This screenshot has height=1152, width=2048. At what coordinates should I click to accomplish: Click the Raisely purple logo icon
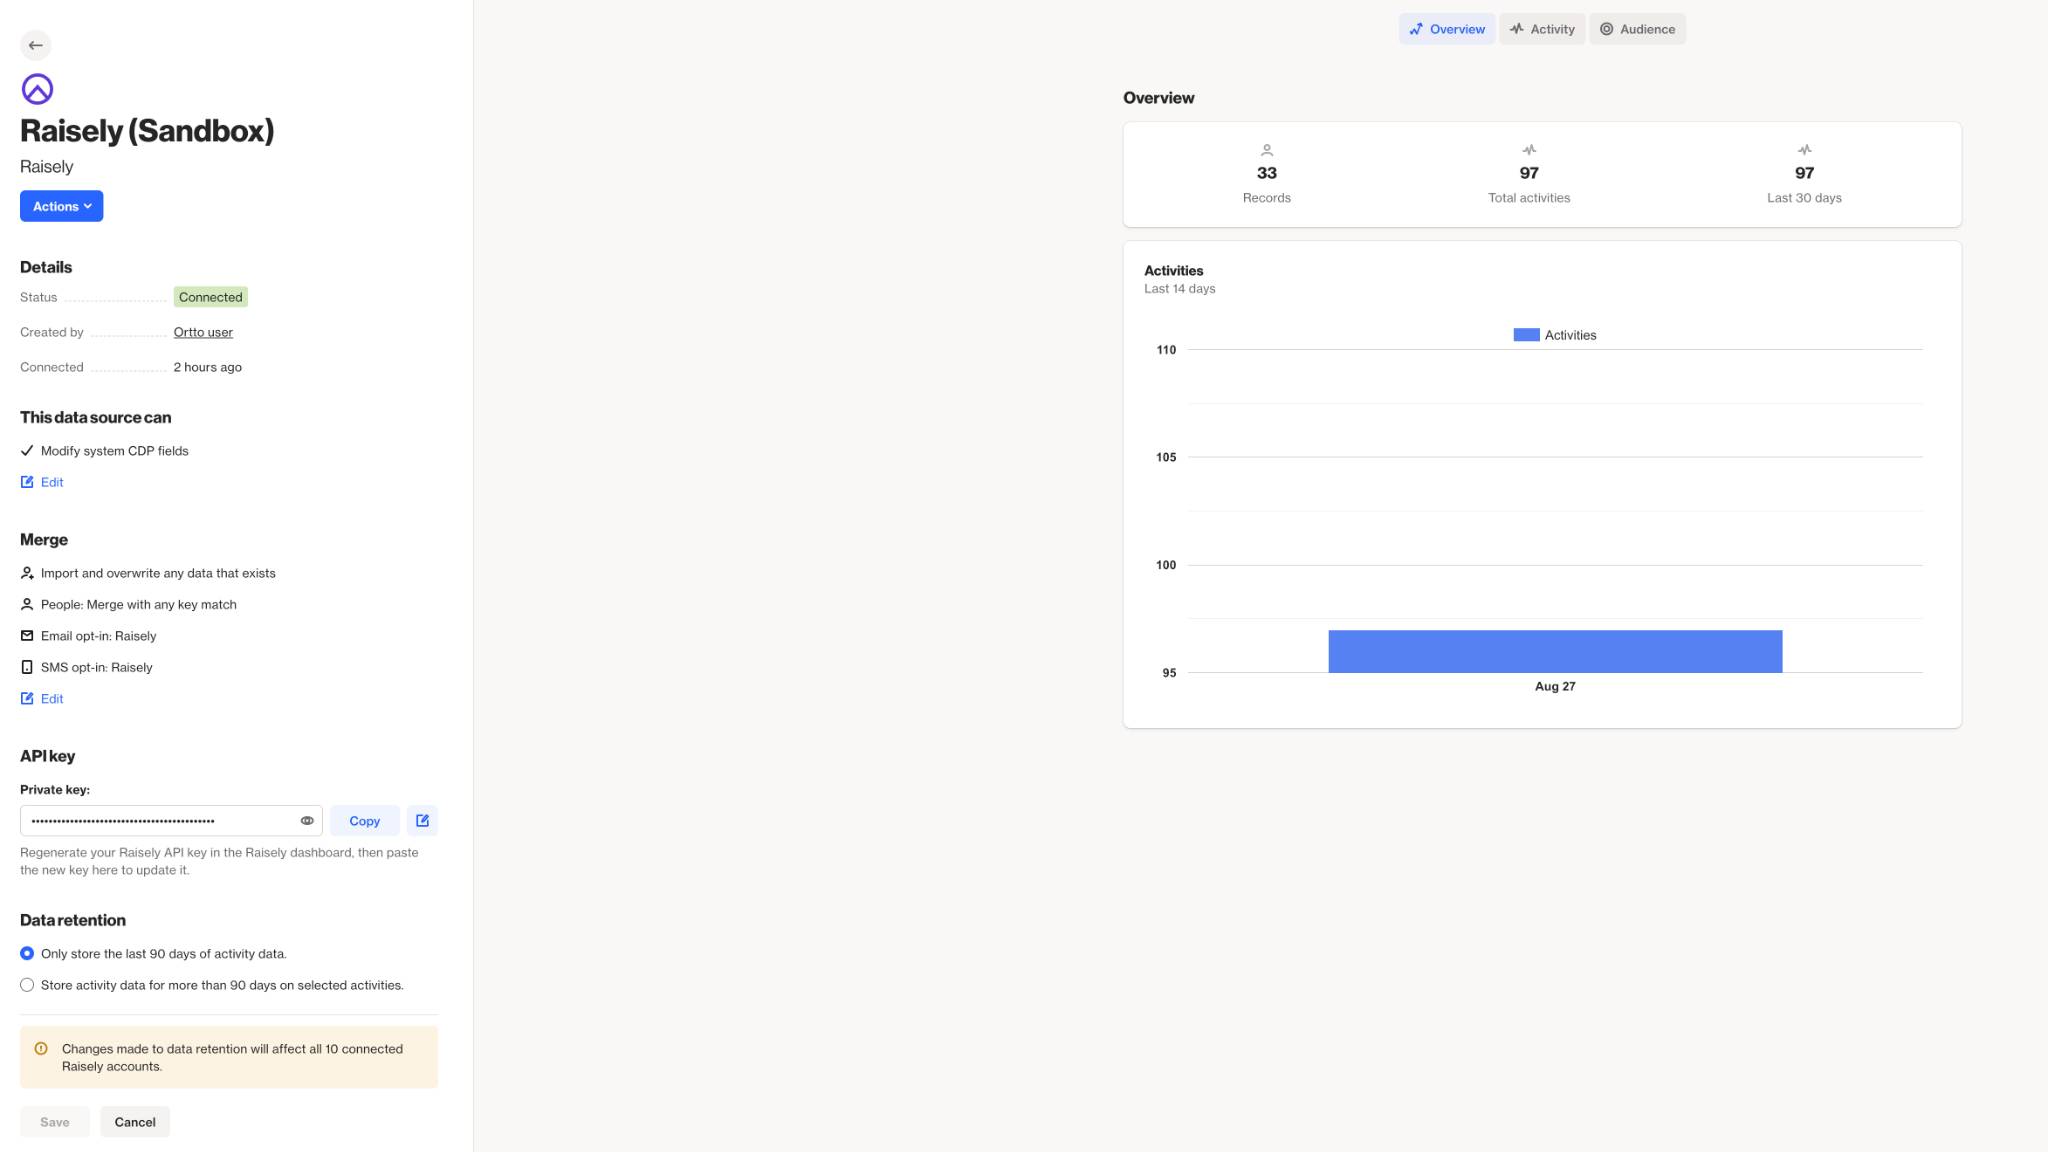(37, 89)
